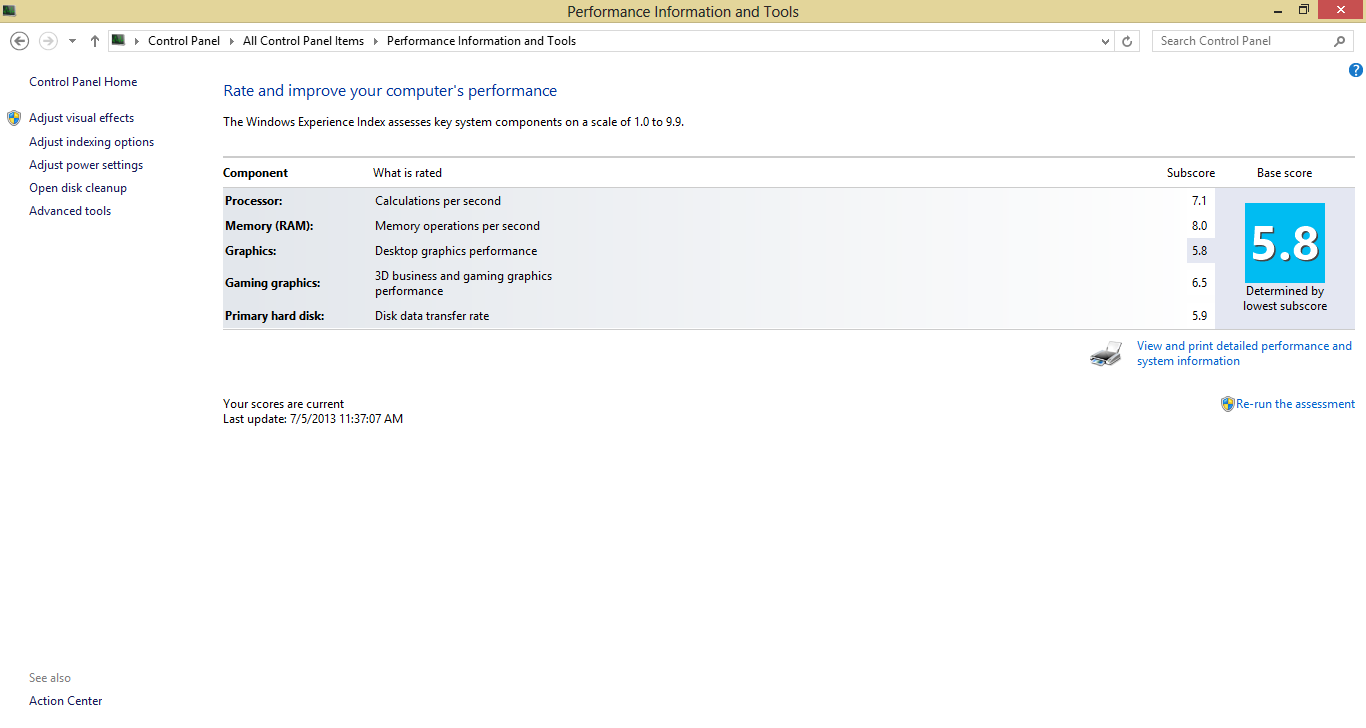Click the Primary hard disk subscore 5.9
Screen dimensions: 1366x728
[x=1199, y=316]
